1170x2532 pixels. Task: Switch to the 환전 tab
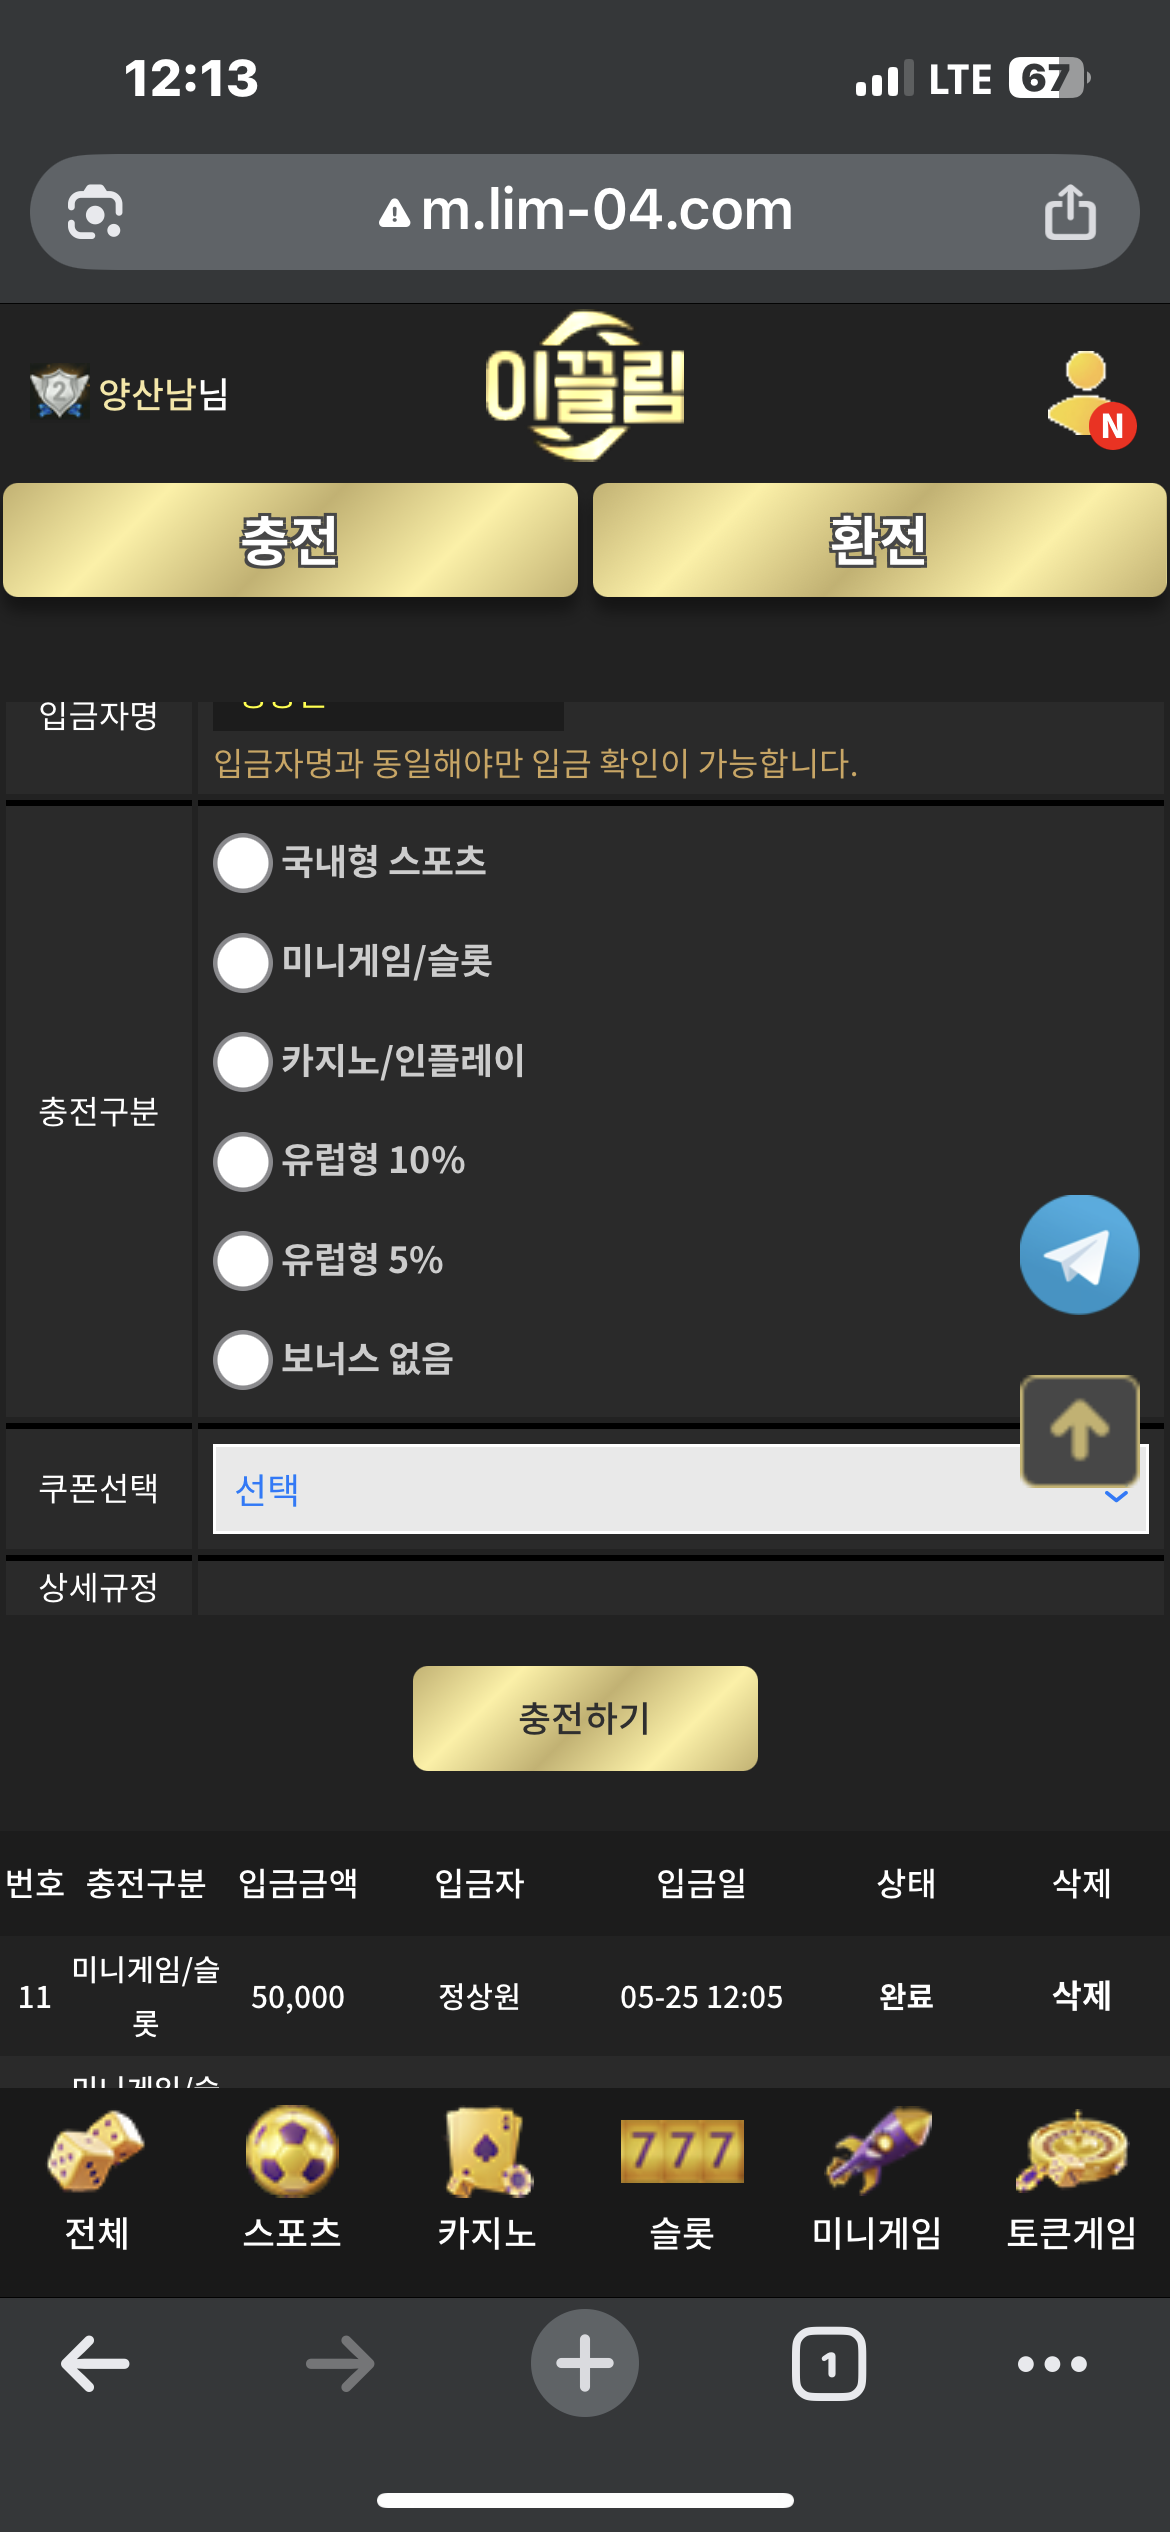pyautogui.click(x=879, y=540)
